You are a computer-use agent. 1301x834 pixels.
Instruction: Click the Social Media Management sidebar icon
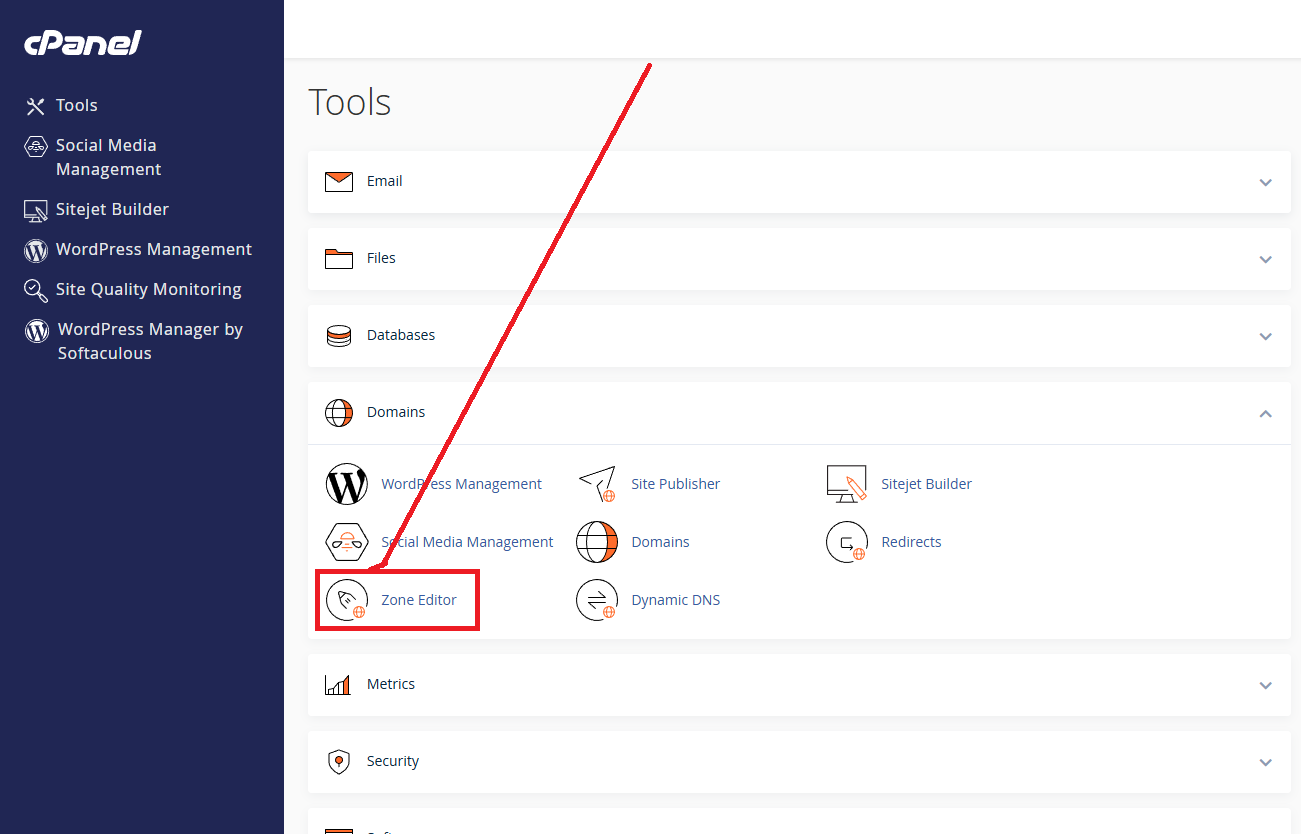[x=36, y=147]
